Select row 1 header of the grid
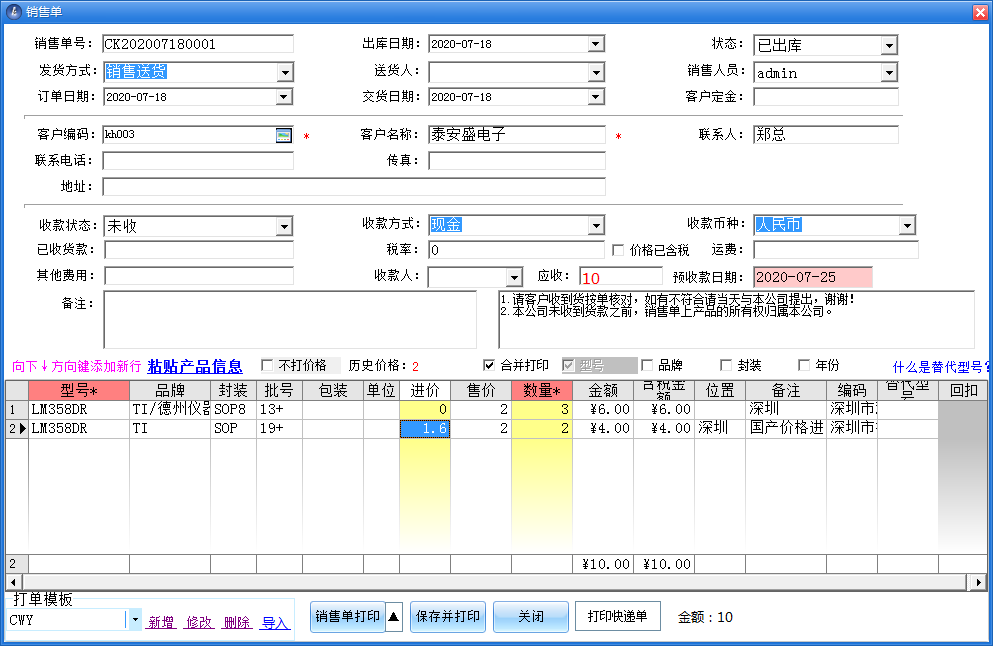The image size is (993, 646). 16,410
